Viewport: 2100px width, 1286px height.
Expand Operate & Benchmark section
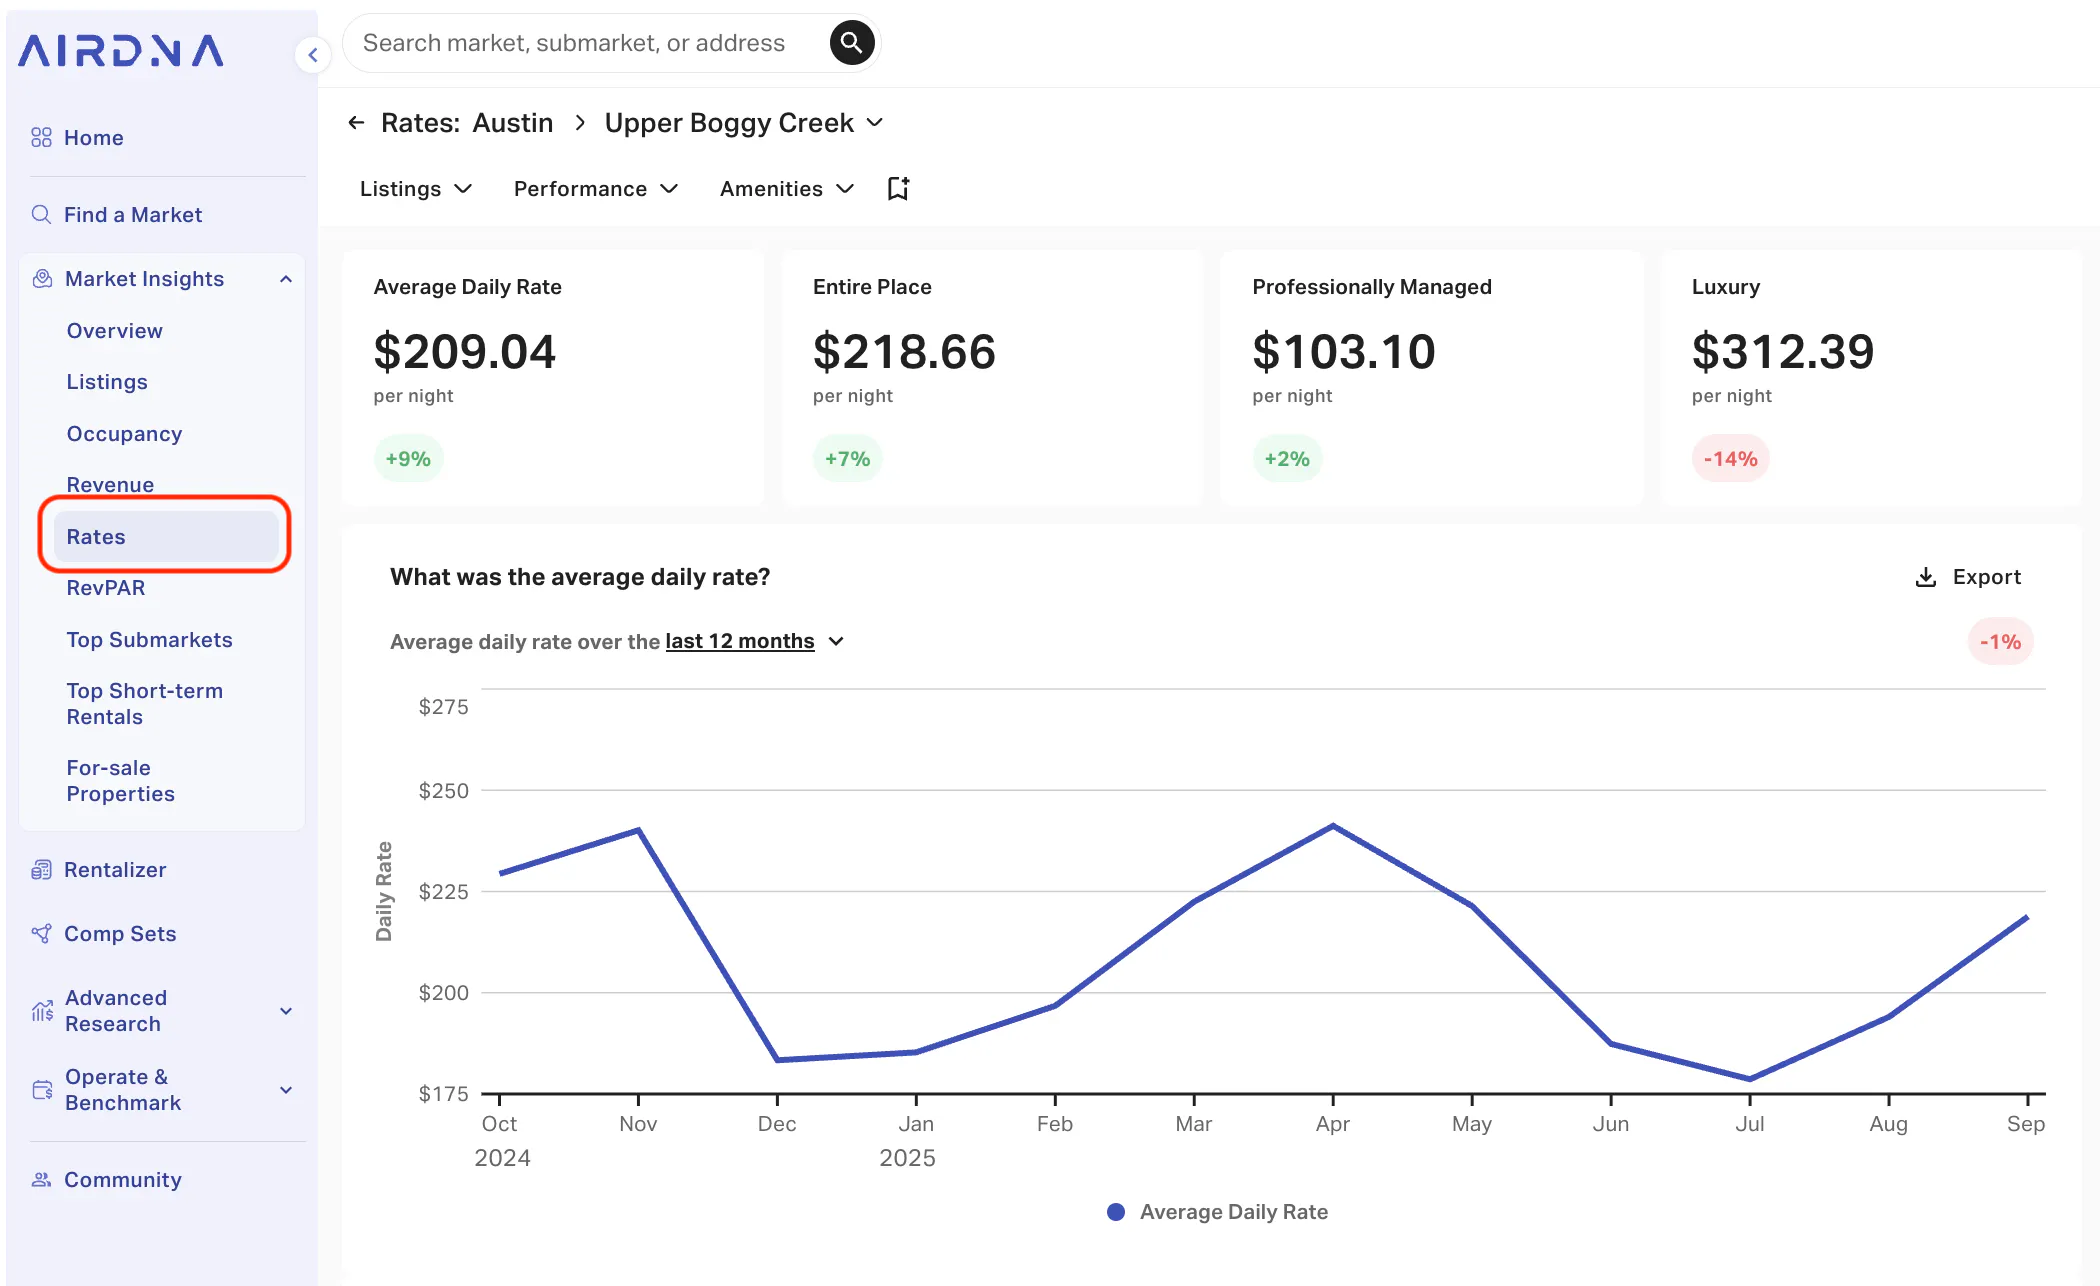286,1090
